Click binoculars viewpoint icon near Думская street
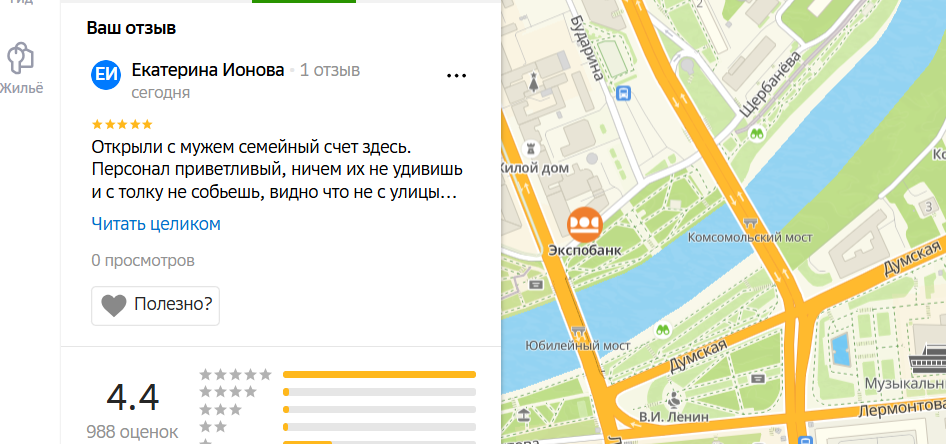The width and height of the screenshot is (946, 444). tap(662, 330)
